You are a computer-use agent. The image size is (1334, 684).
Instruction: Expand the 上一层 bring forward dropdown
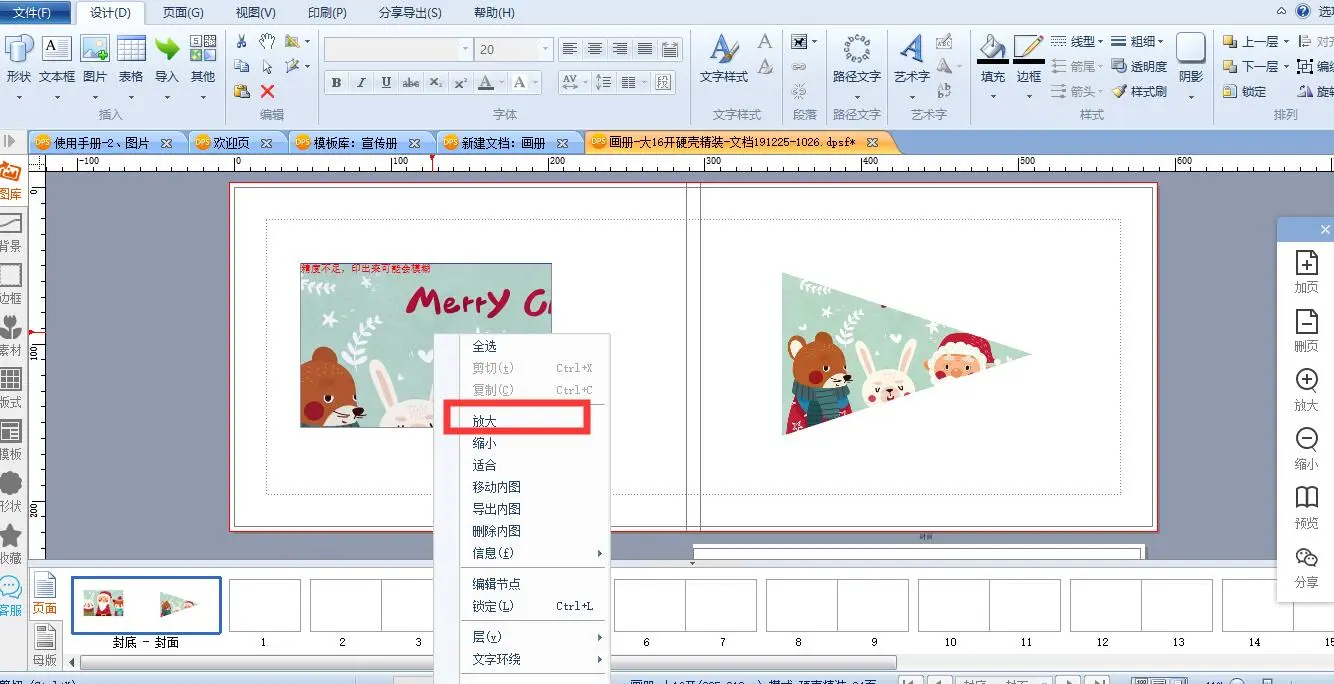point(1286,42)
